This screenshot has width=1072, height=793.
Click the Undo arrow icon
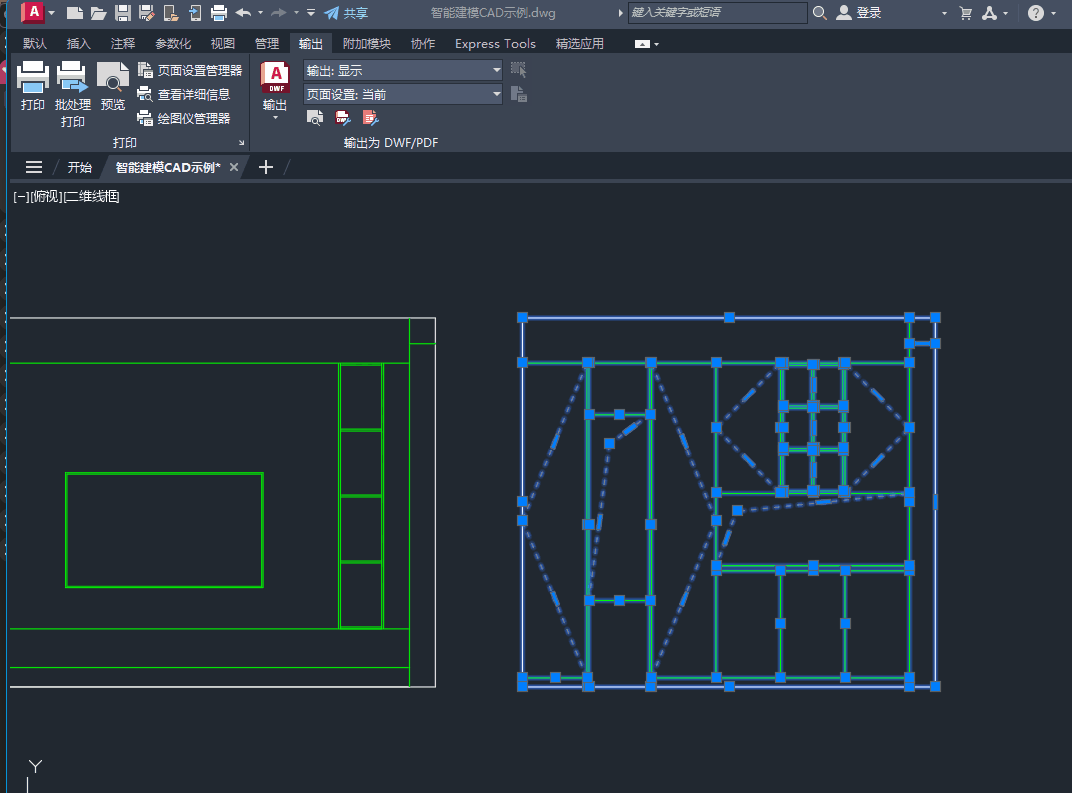(x=243, y=13)
